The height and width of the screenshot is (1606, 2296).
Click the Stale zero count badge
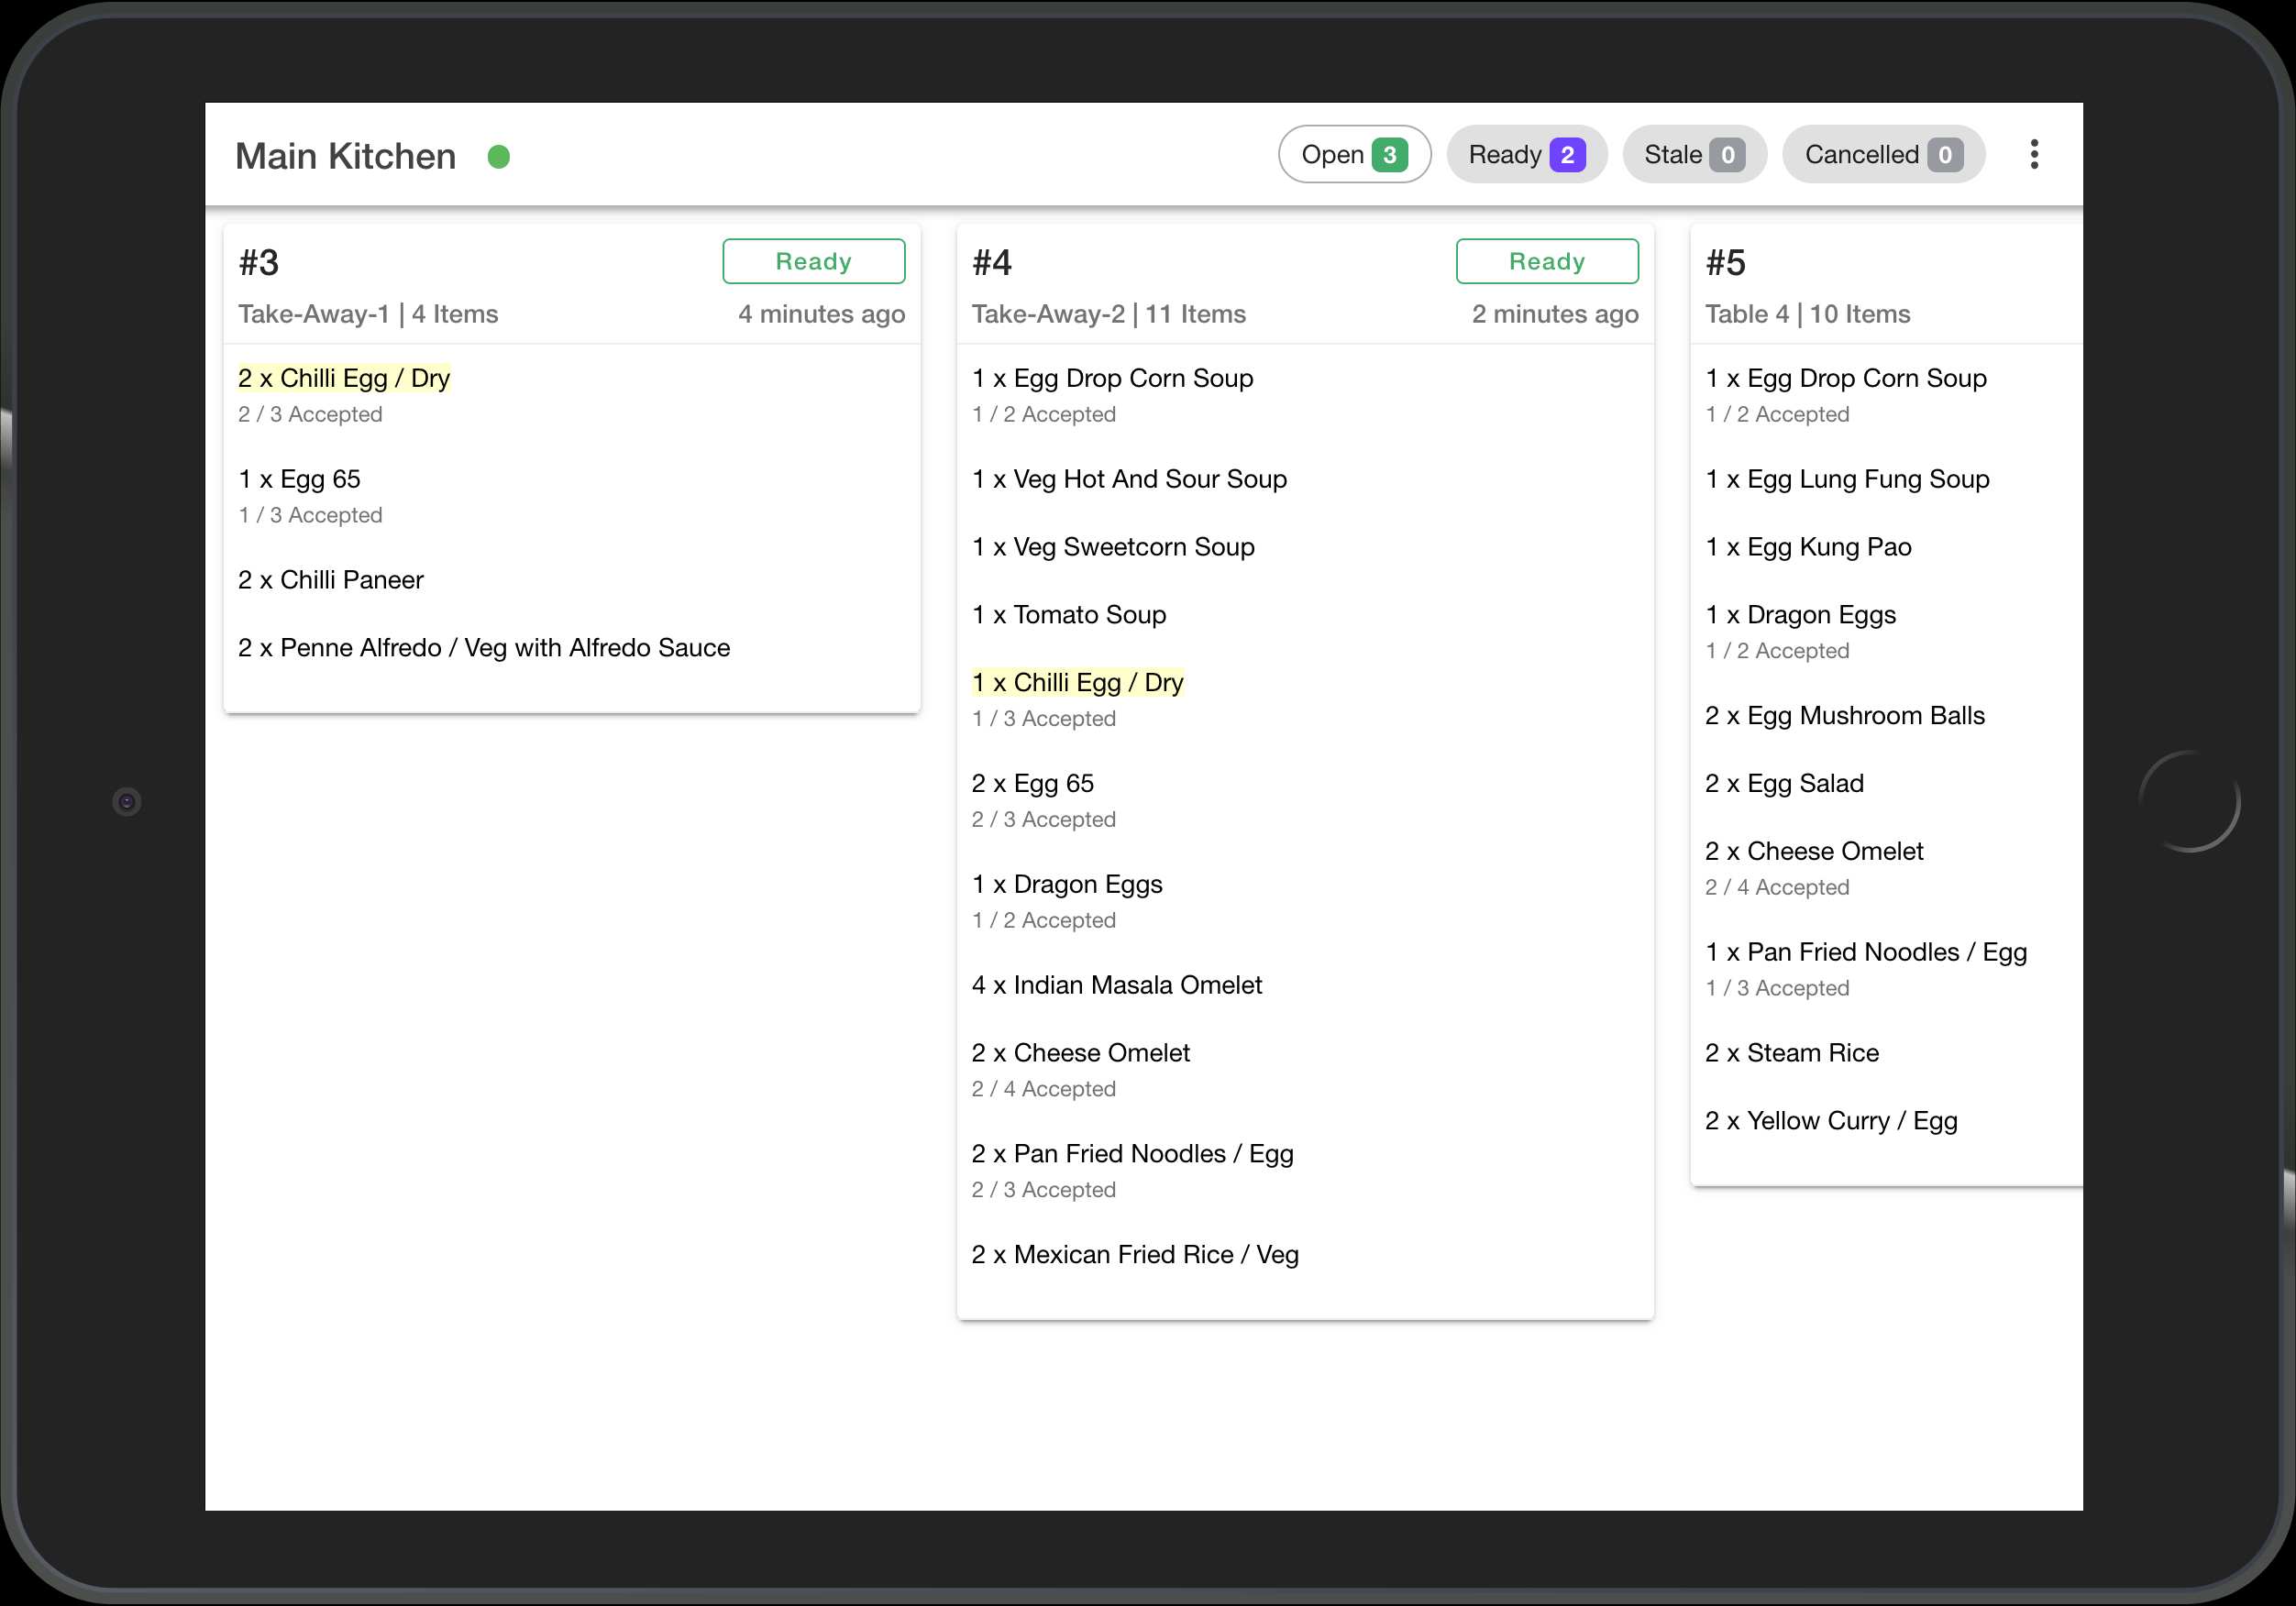pos(1726,155)
